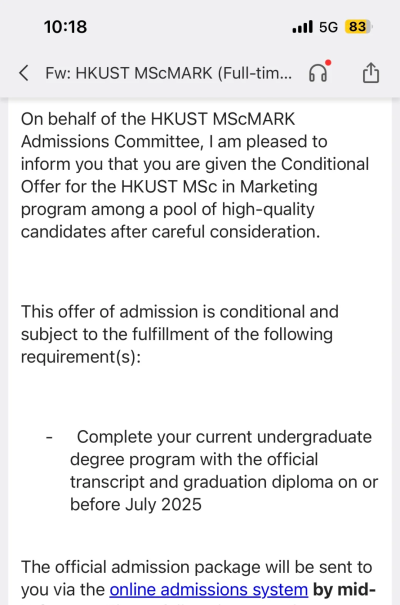Open the online admissions system link
Image resolution: width=400 pixels, height=605 pixels.
[x=209, y=590]
